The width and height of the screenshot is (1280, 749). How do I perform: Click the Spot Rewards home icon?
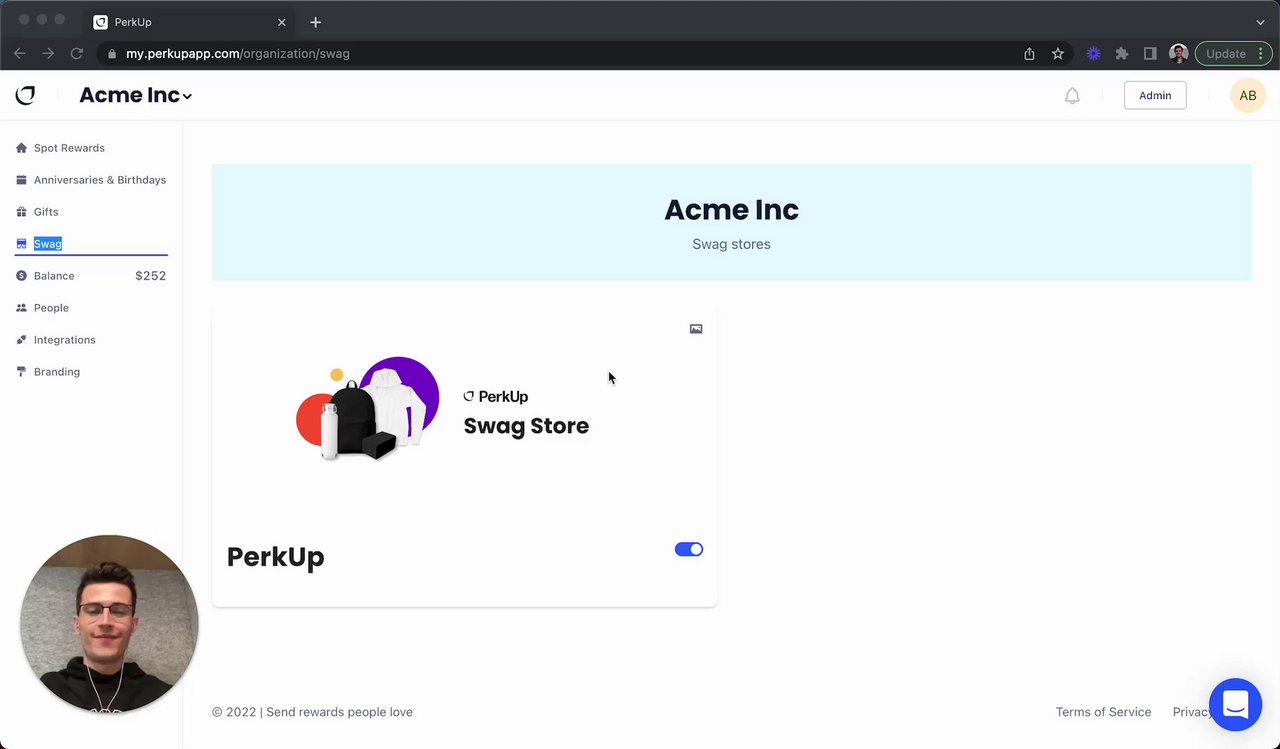[x=21, y=148]
